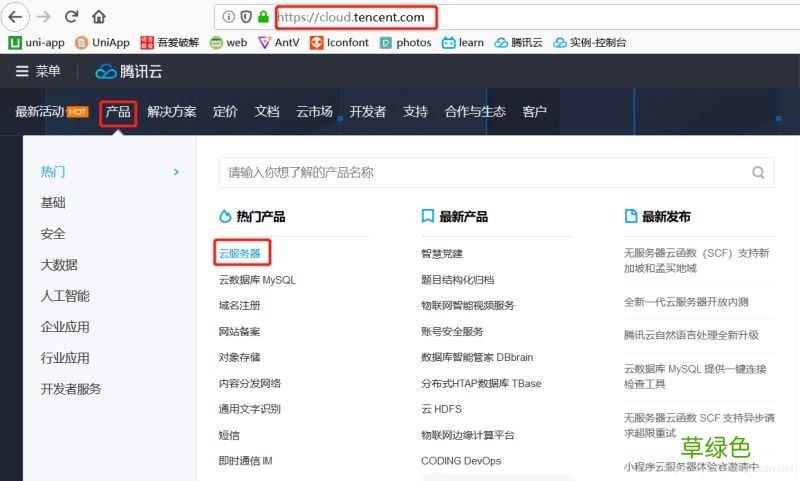Open 内容分发网络 product link

coord(250,384)
